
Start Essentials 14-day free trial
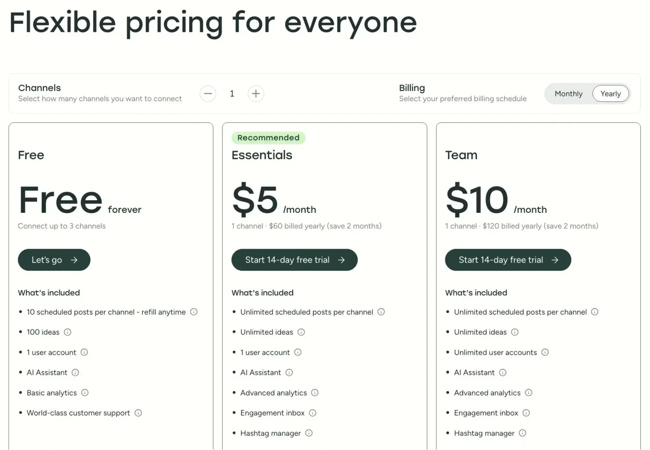[x=294, y=260]
